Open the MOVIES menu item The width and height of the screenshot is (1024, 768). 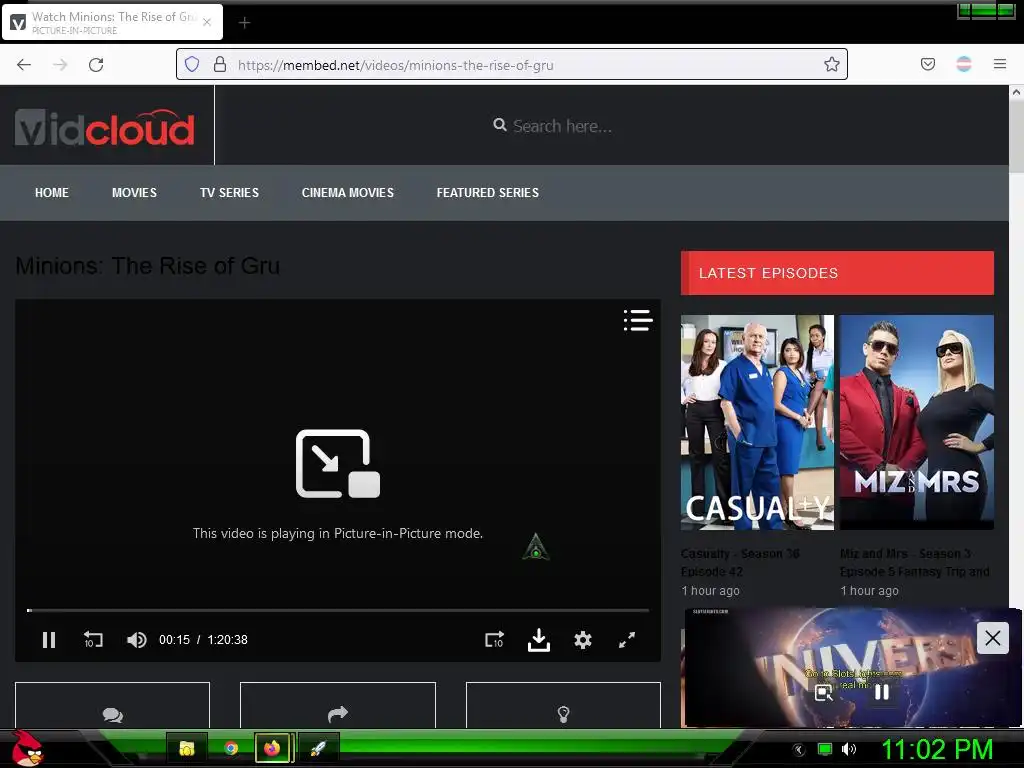point(134,193)
